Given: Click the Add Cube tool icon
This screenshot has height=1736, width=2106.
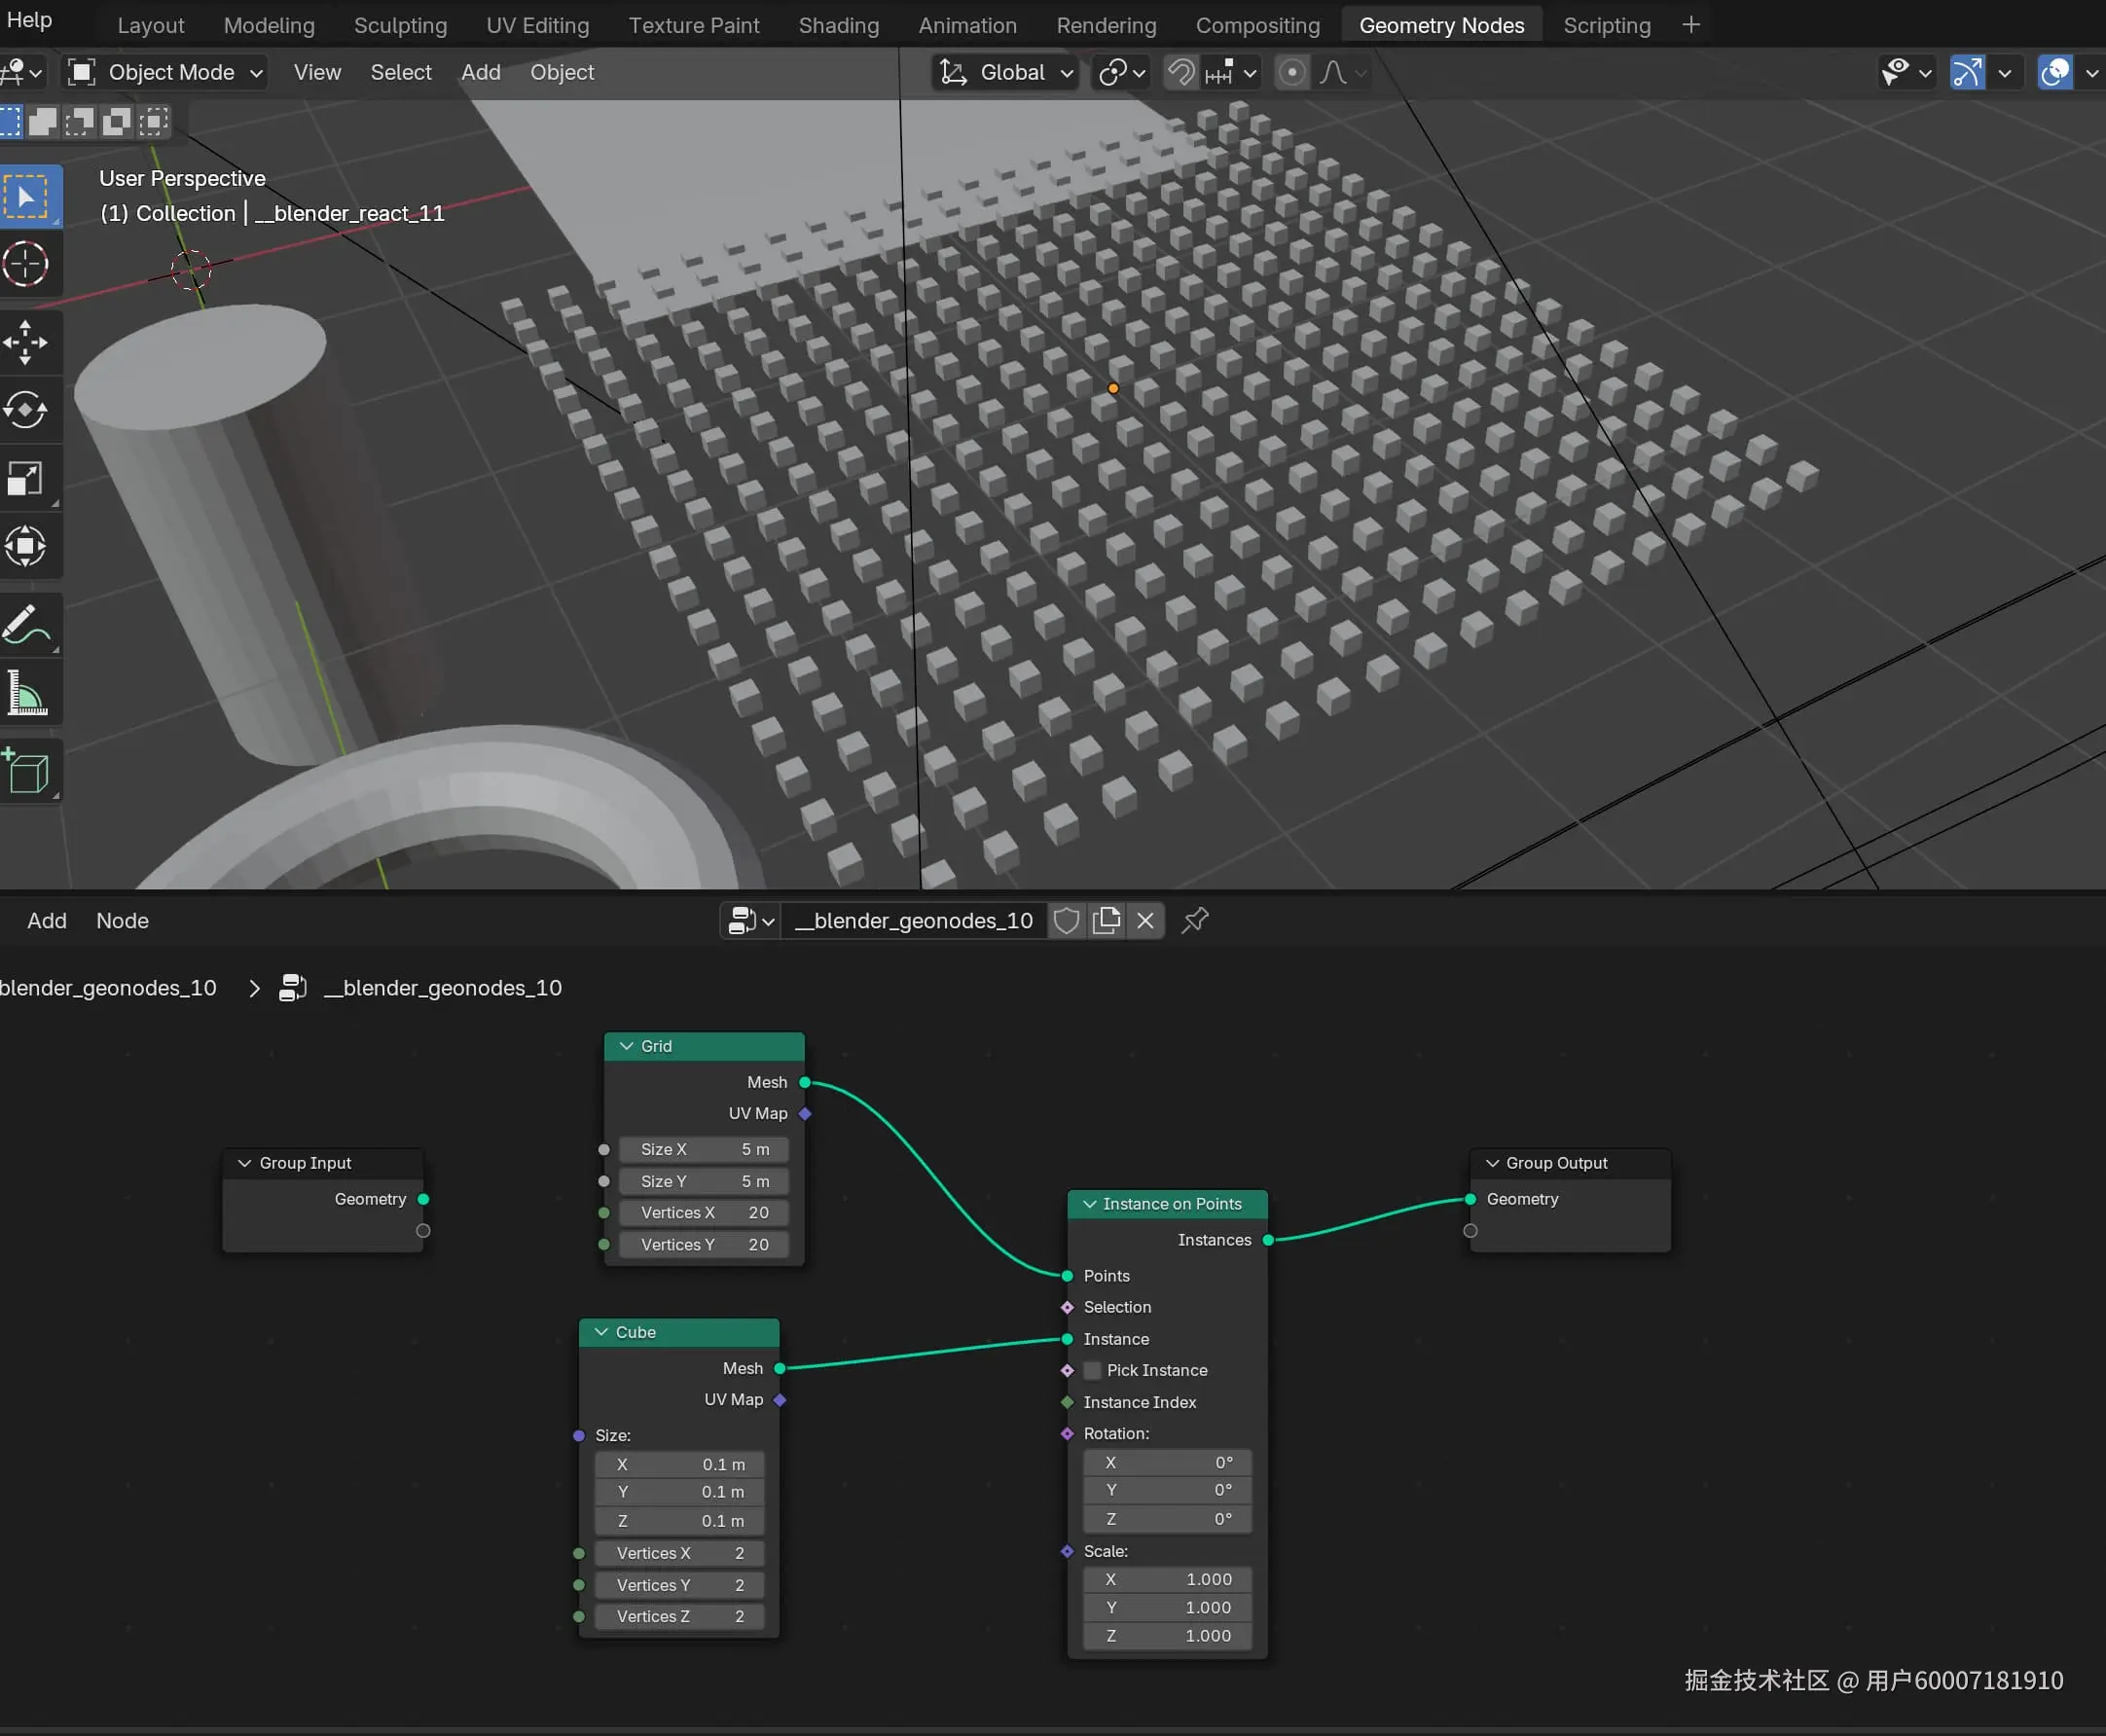Looking at the screenshot, I should [26, 772].
